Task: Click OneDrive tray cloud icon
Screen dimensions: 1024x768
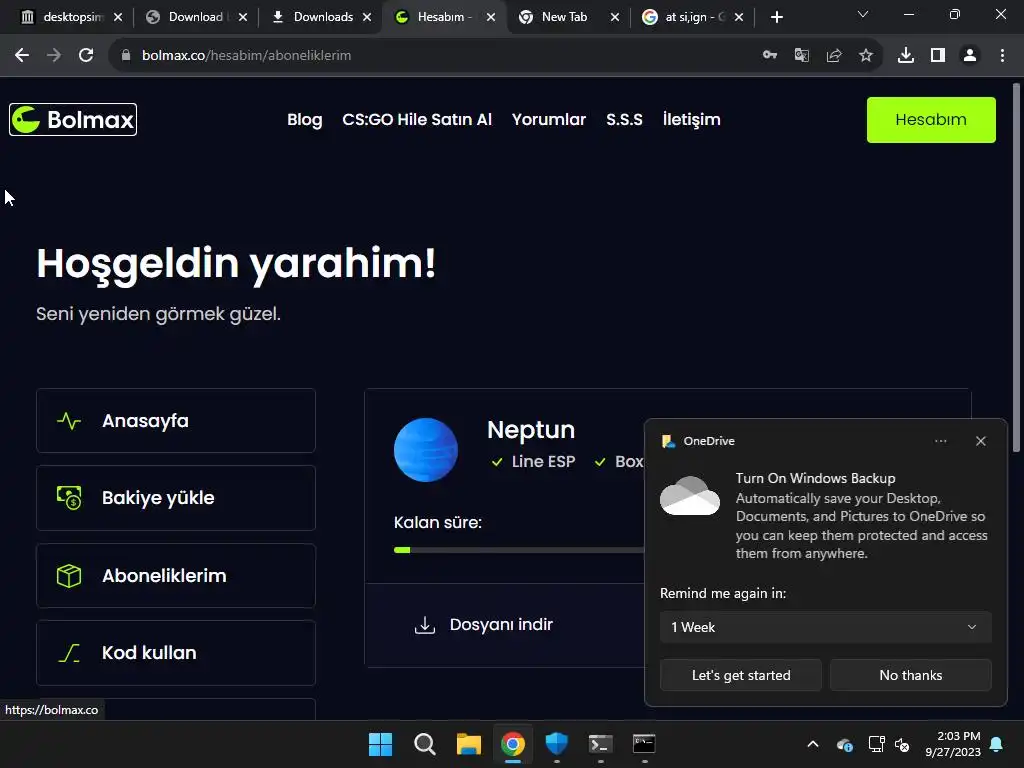Action: pos(844,744)
